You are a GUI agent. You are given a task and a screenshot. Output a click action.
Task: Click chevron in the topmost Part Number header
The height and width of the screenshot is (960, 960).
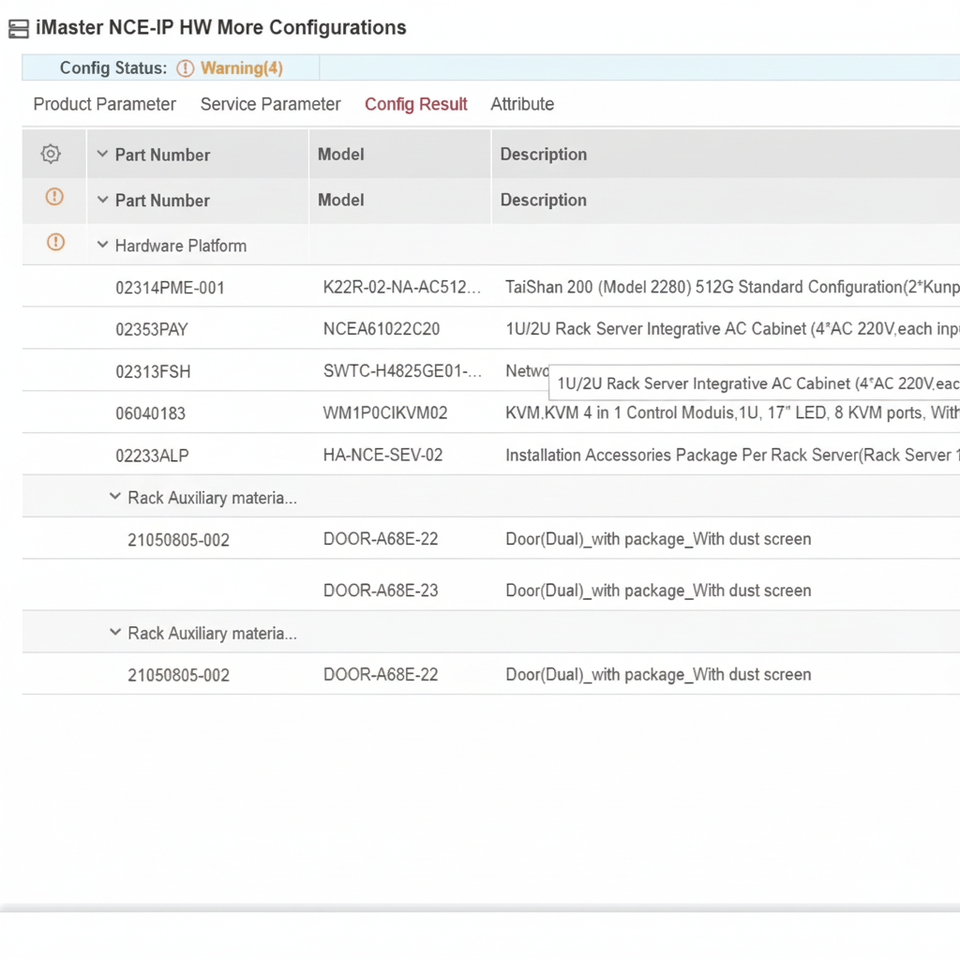(x=102, y=154)
